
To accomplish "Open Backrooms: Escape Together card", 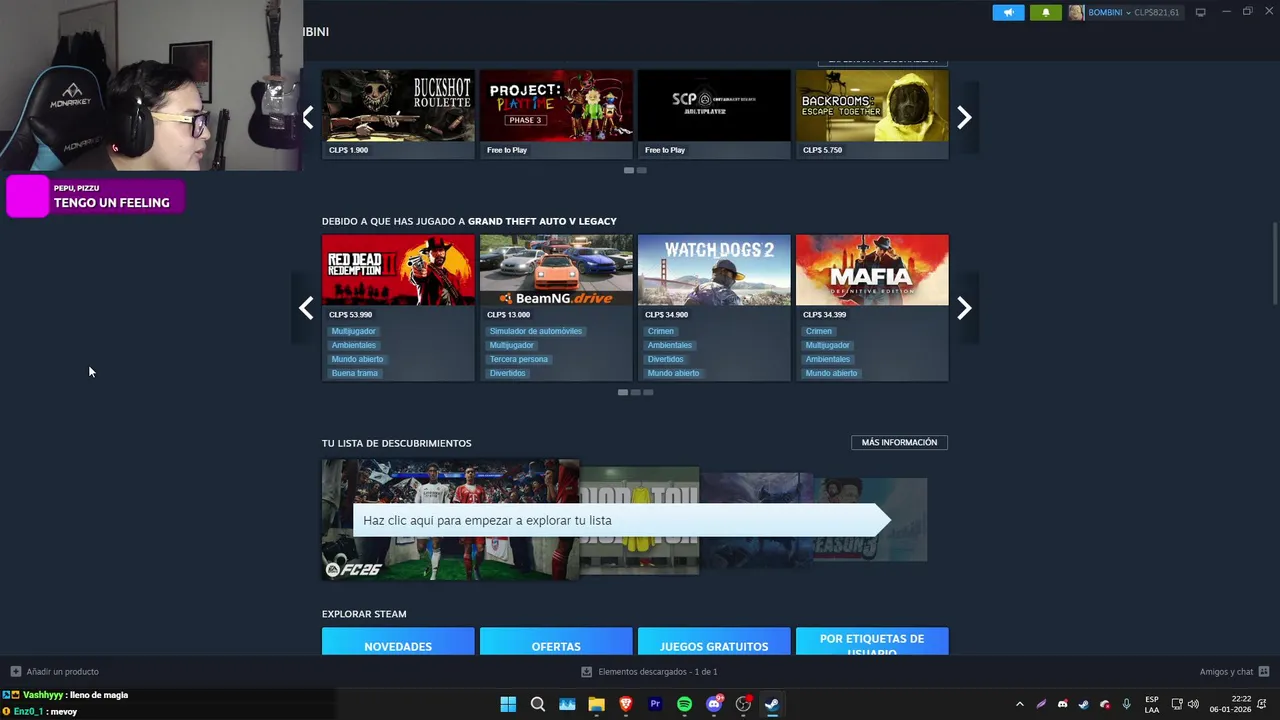I will point(872,113).
